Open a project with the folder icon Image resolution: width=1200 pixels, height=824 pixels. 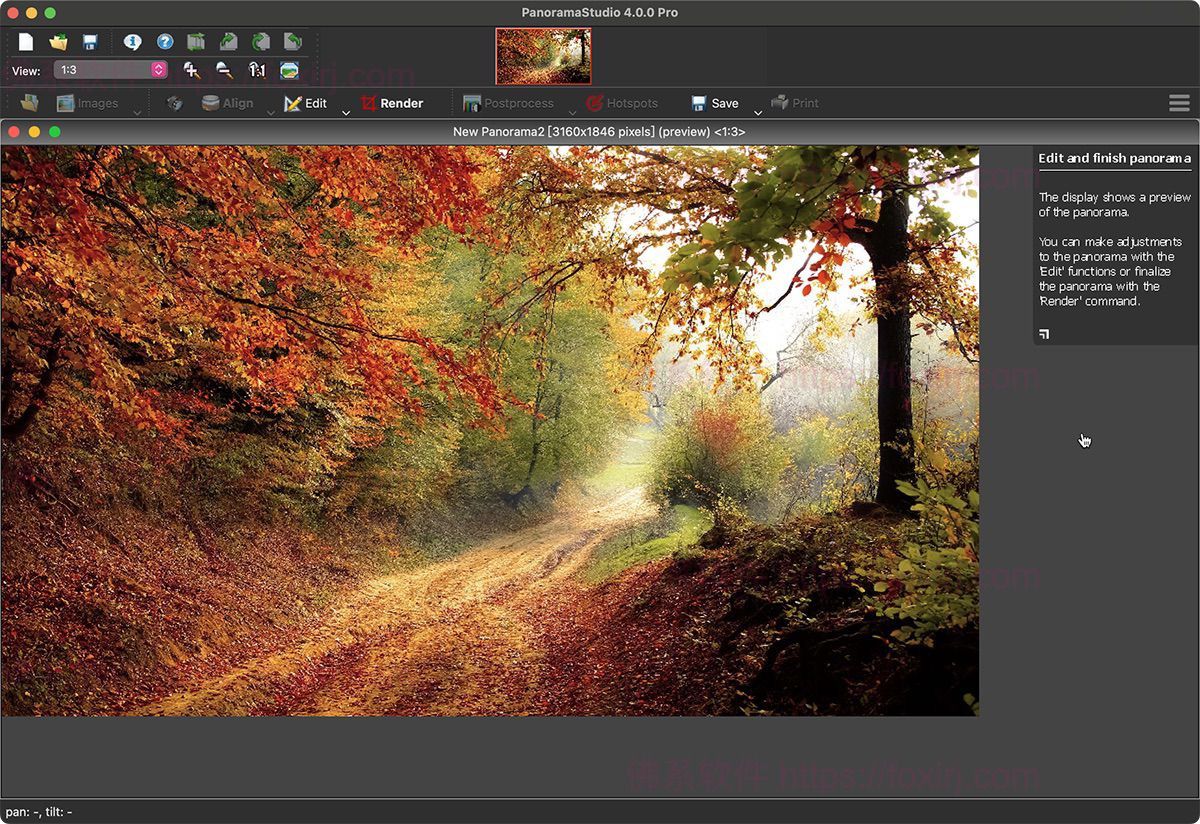(59, 42)
